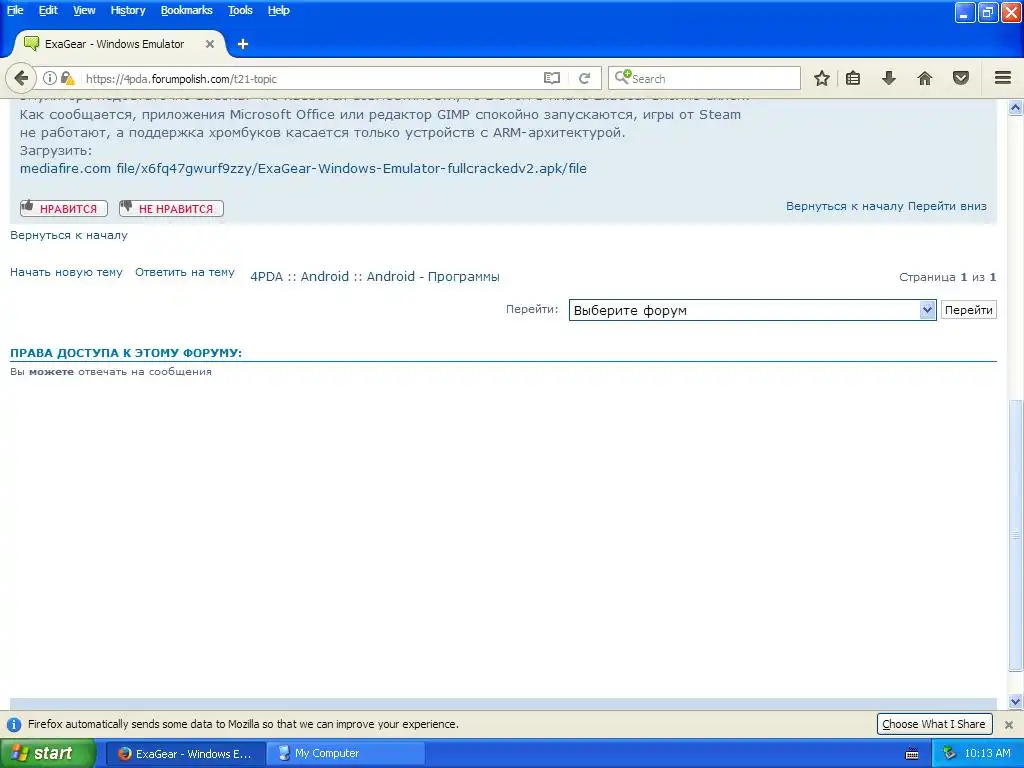The width and height of the screenshot is (1024, 768).
Task: Click keyboard icon in taskbar tray
Action: pyautogui.click(x=912, y=754)
